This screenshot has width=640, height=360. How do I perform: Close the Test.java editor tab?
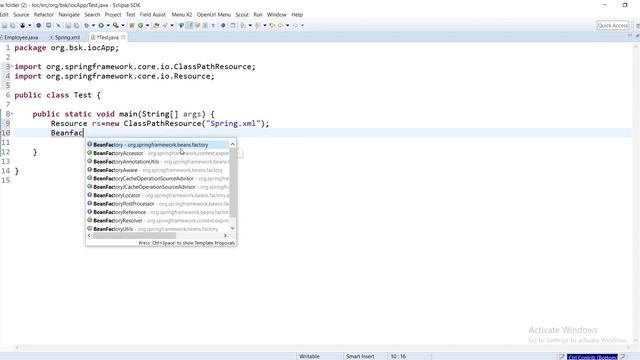(x=123, y=37)
